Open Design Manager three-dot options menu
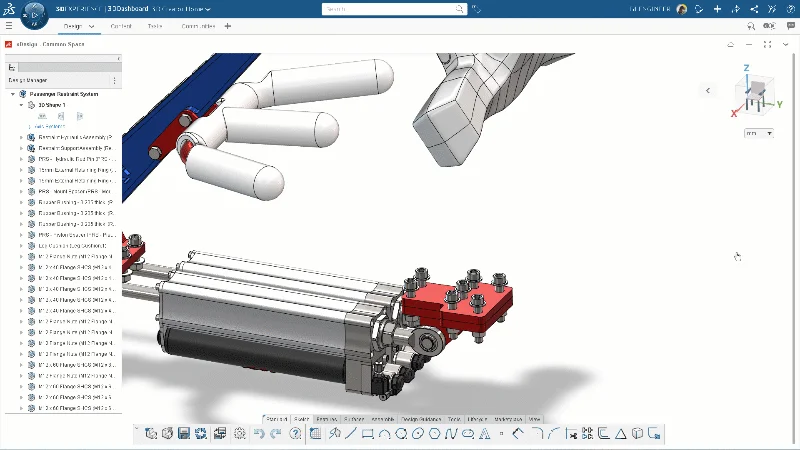 point(114,80)
